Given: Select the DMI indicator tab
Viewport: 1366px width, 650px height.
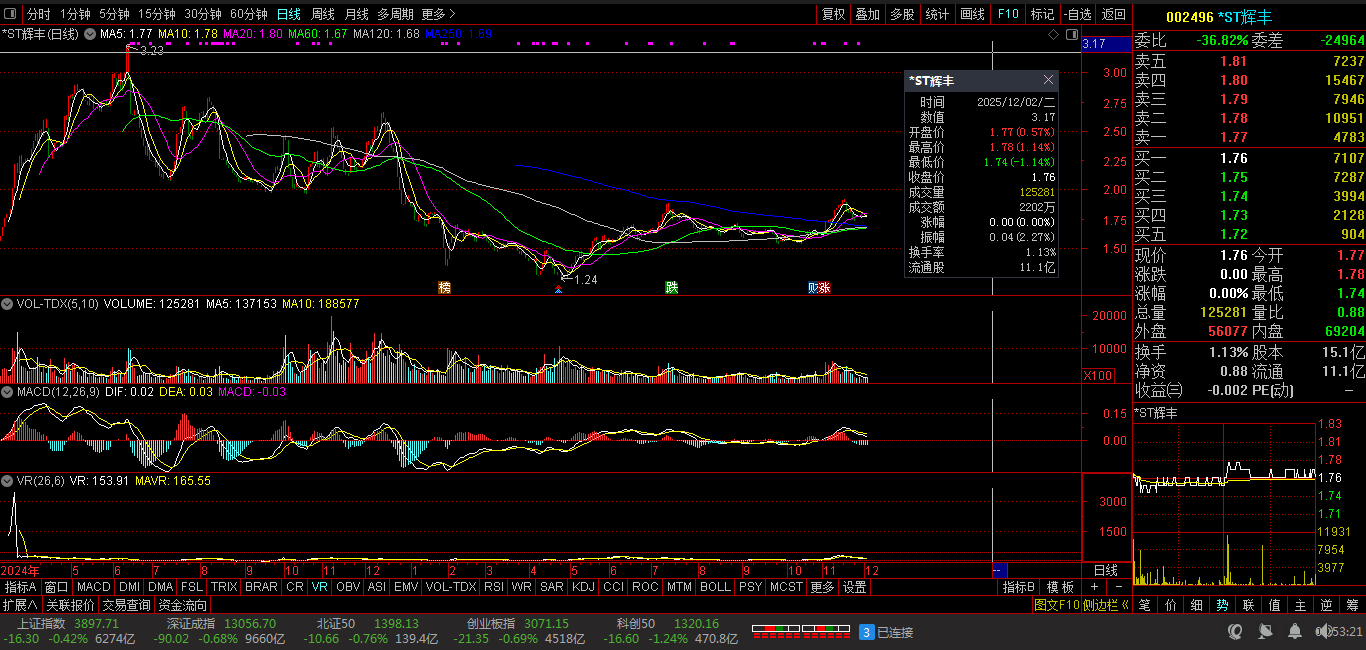Looking at the screenshot, I should 130,587.
